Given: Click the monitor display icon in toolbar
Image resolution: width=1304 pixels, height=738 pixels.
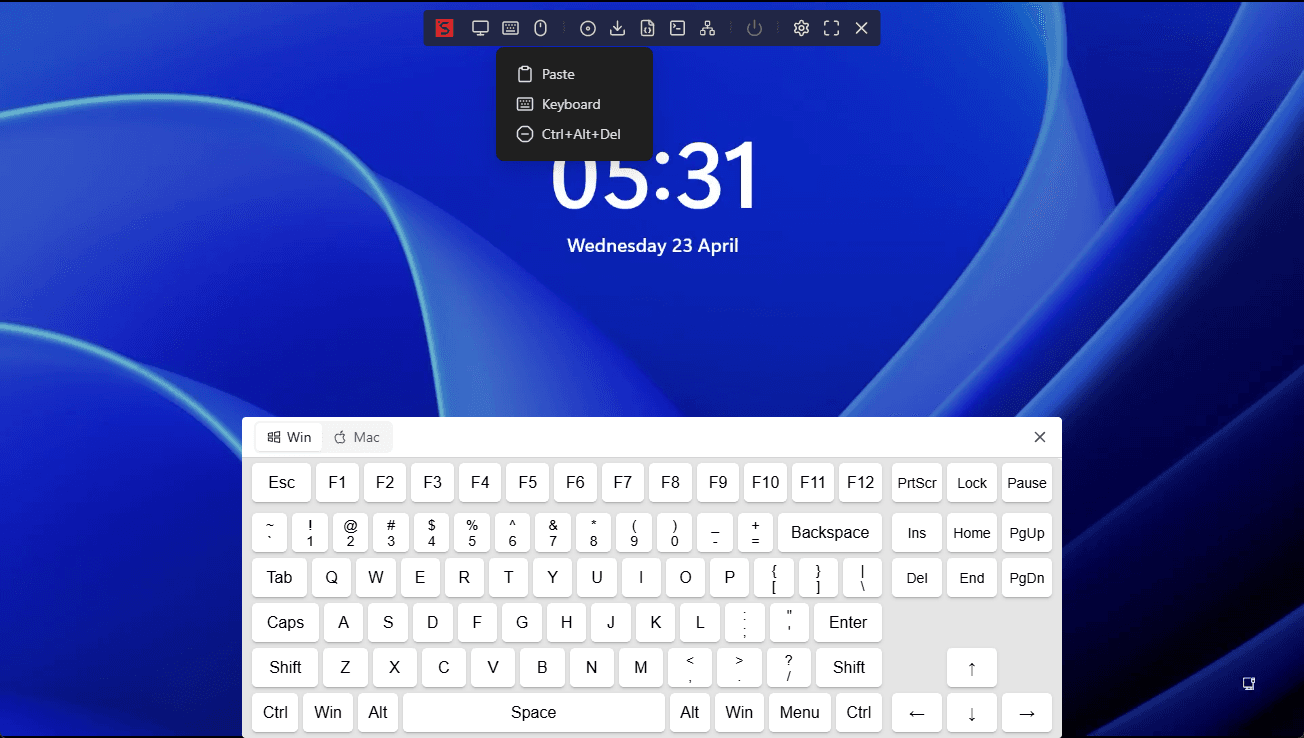Looking at the screenshot, I should [480, 28].
